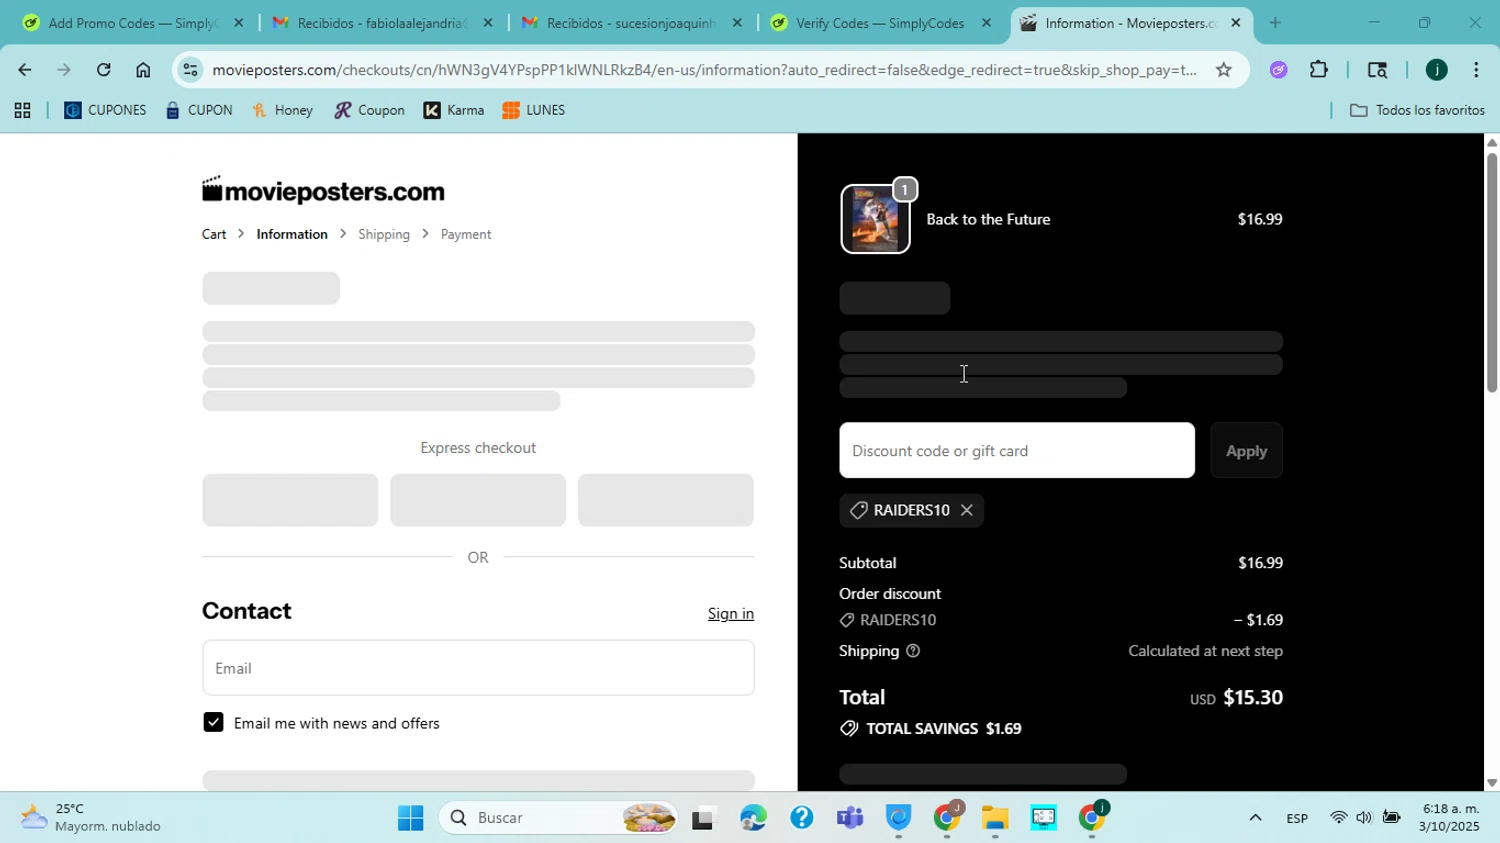Open the task view icon on taskbar

point(704,819)
